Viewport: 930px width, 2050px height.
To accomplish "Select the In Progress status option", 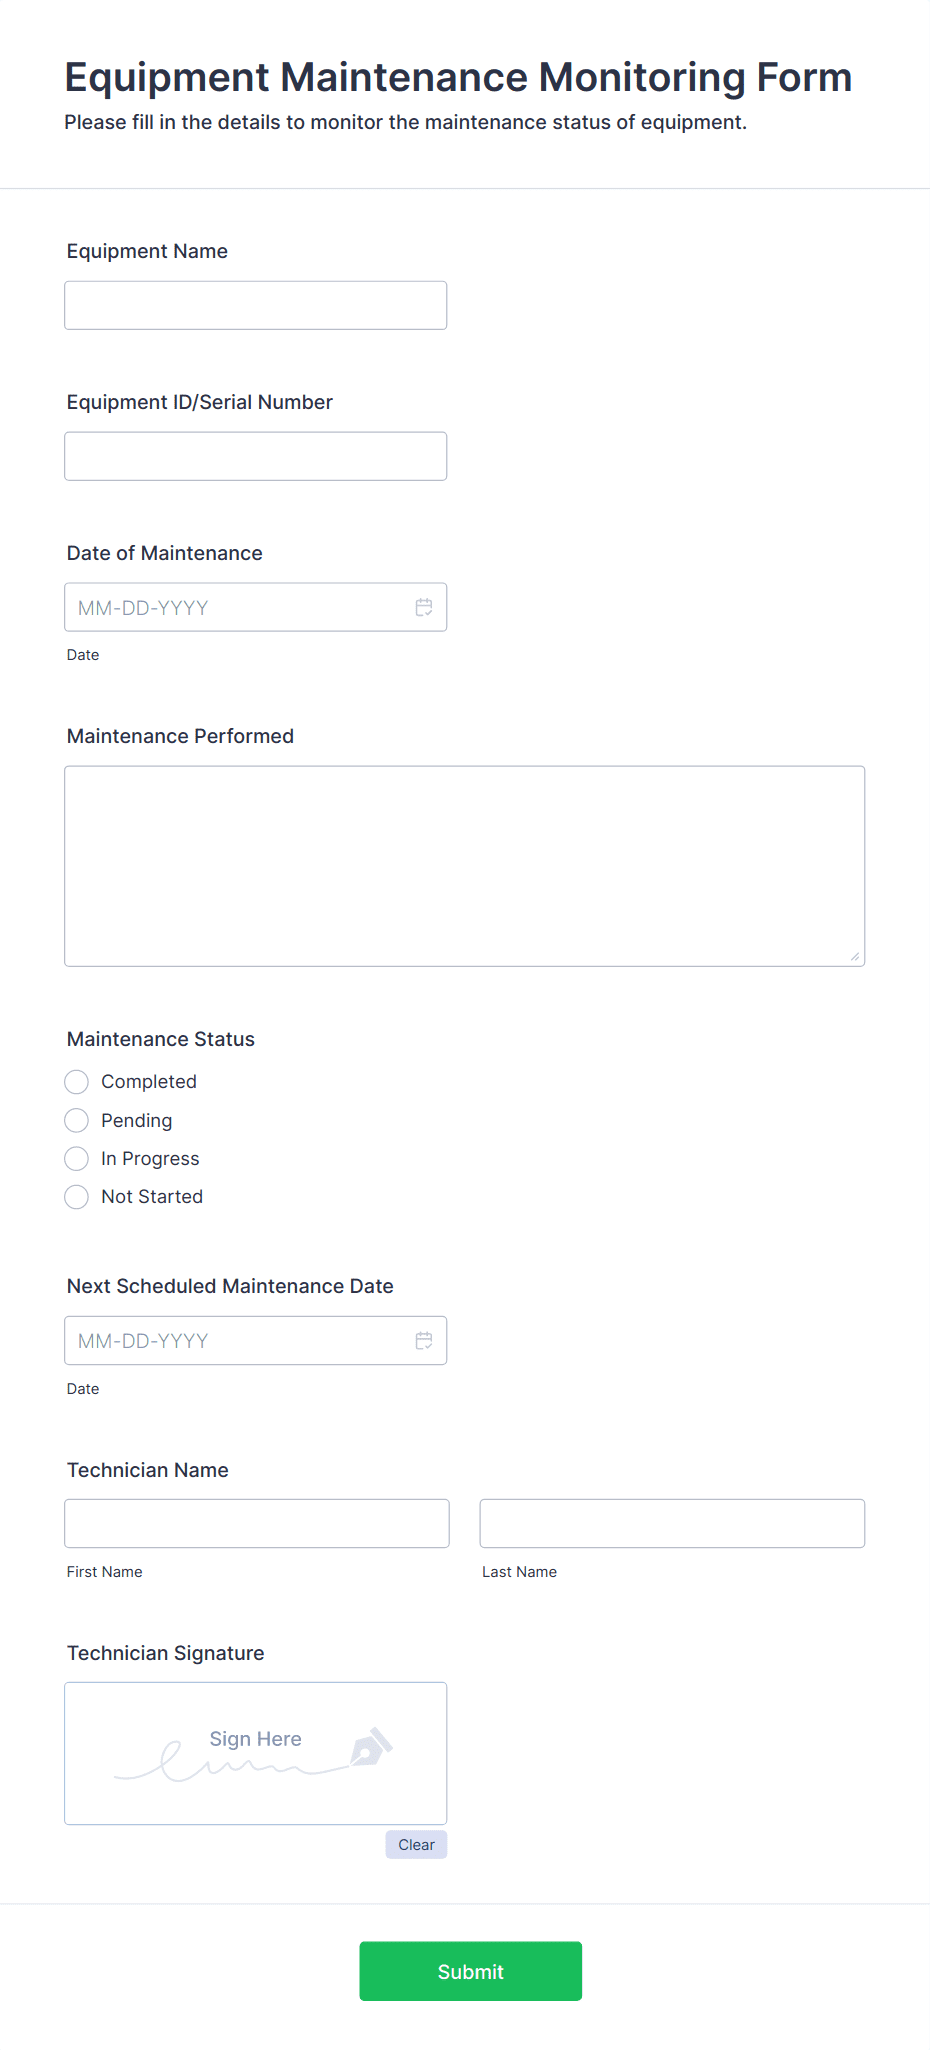I will point(77,1158).
